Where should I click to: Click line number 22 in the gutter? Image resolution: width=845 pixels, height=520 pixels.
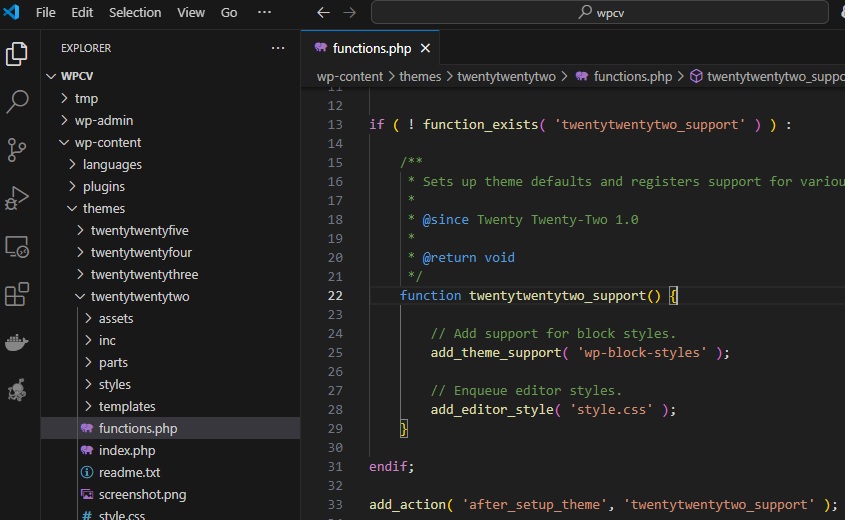coord(335,295)
